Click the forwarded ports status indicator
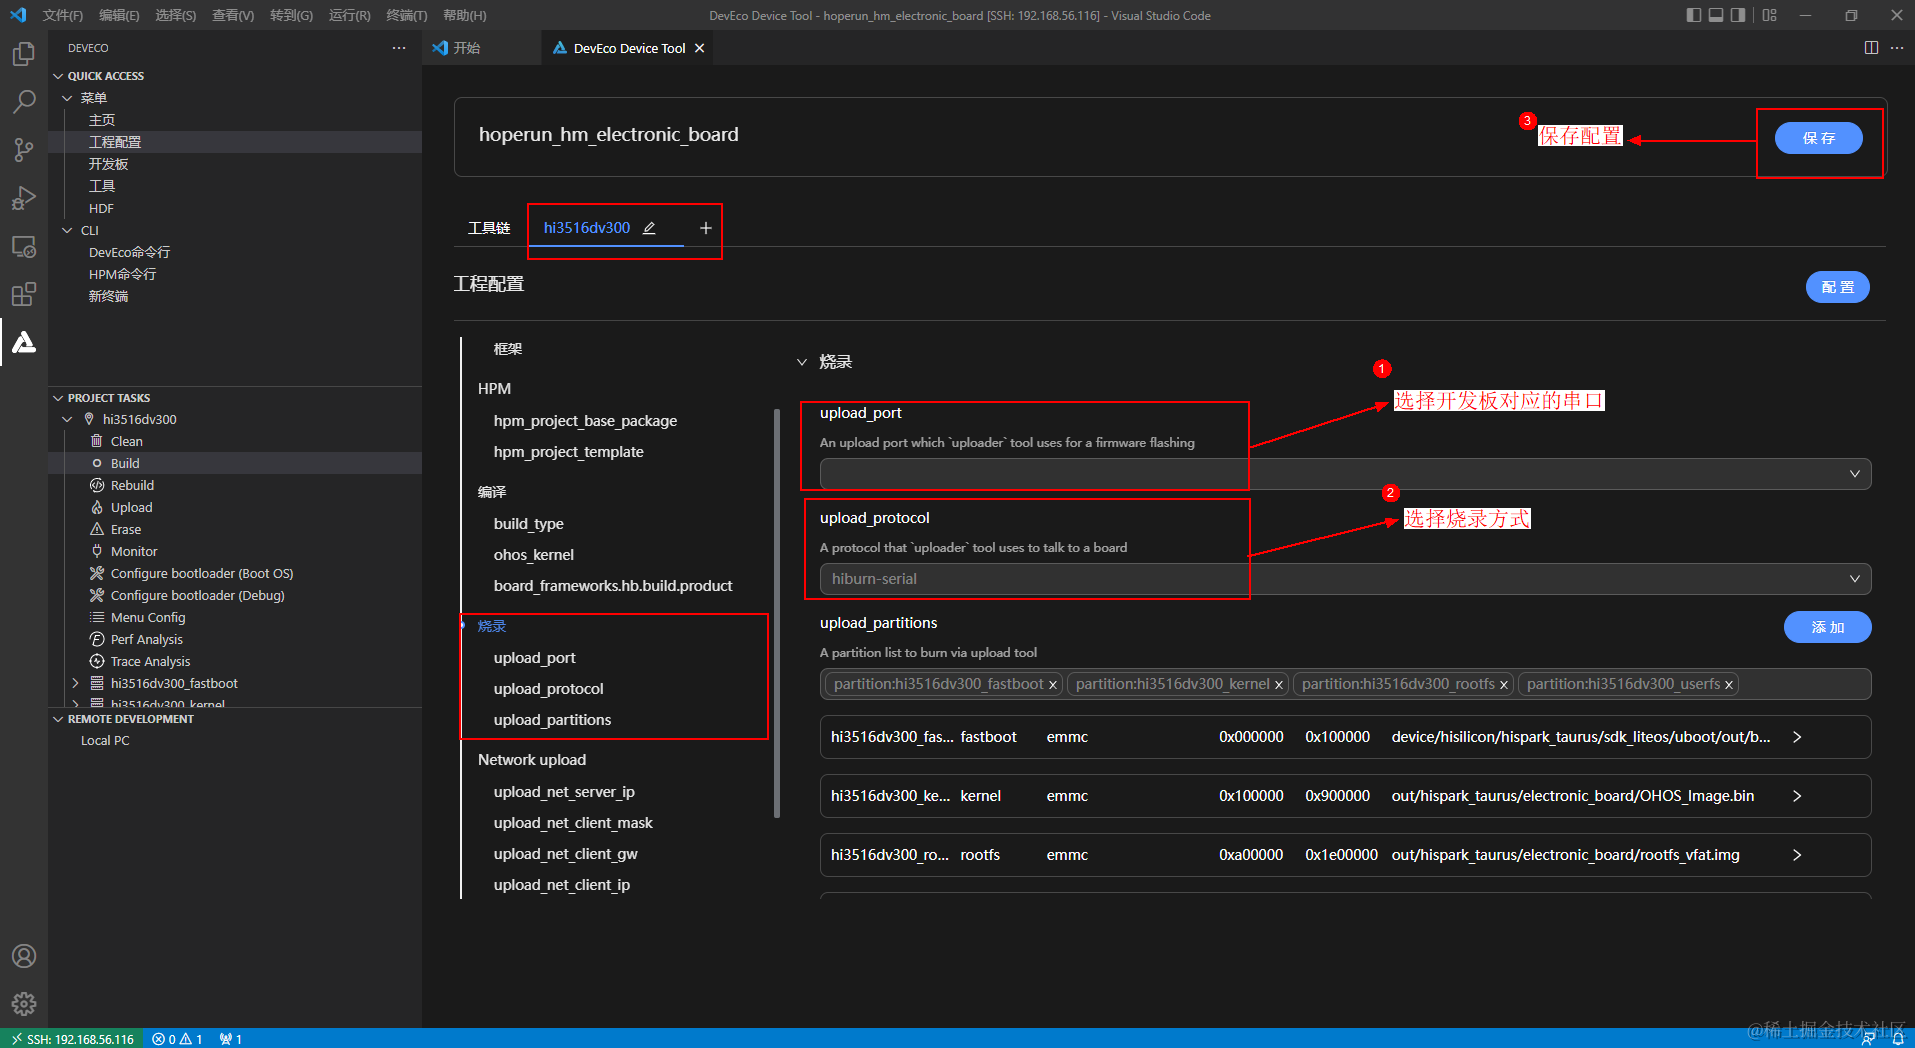The height and width of the screenshot is (1048, 1915). coord(231,1039)
